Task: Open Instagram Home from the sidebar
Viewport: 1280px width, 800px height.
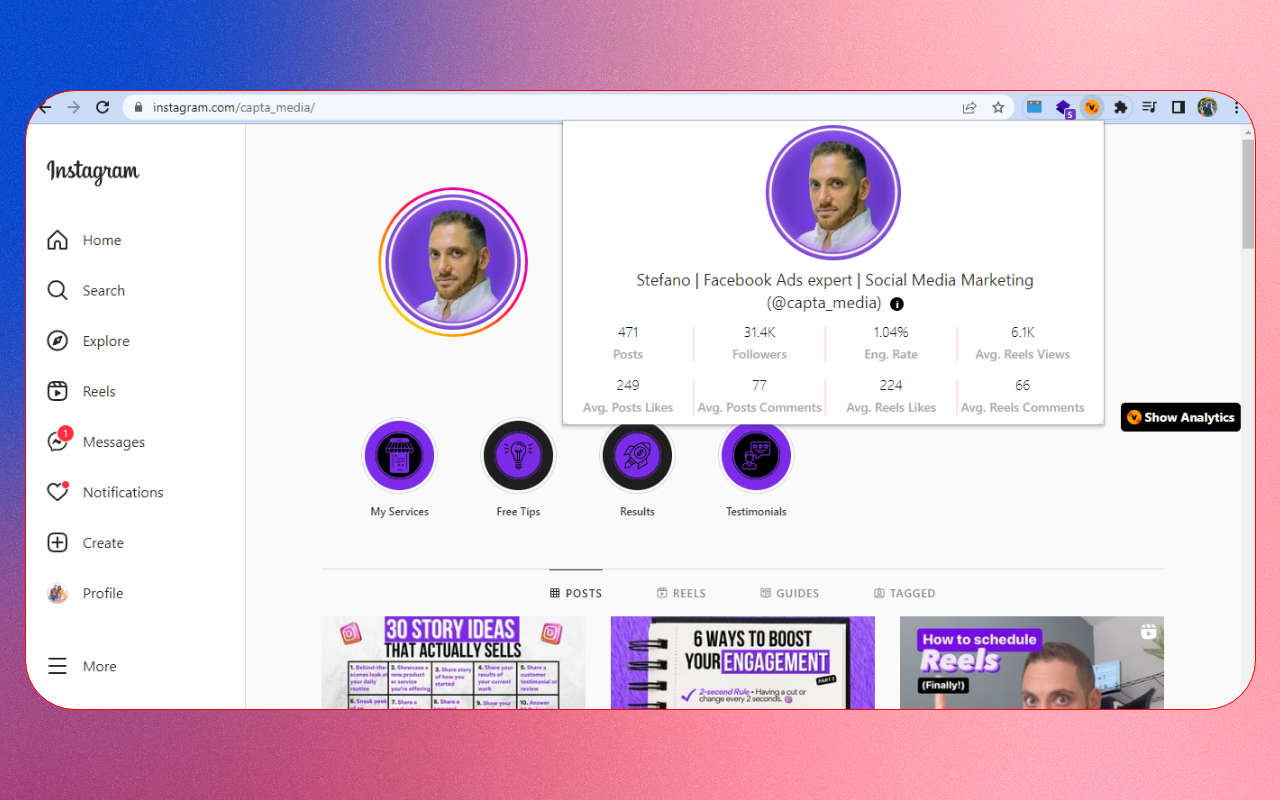Action: tap(58, 240)
